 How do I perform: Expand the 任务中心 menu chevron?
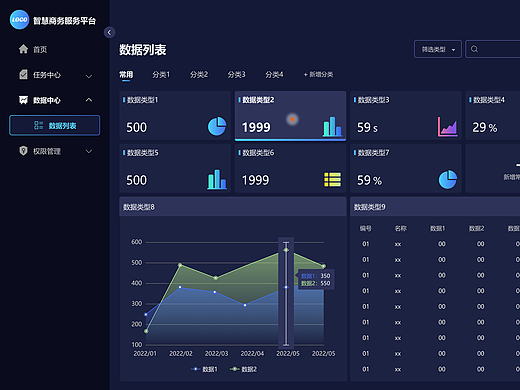point(89,76)
